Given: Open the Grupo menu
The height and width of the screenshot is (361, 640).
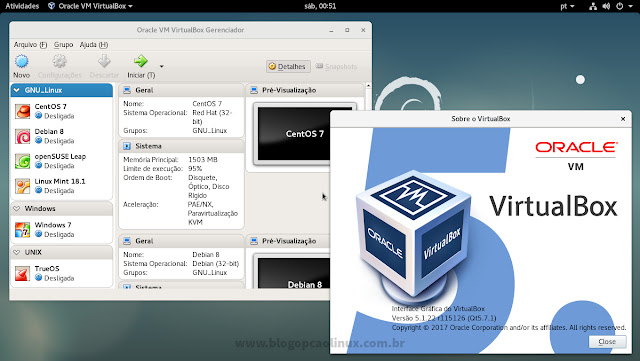Looking at the screenshot, I should click(x=64, y=45).
